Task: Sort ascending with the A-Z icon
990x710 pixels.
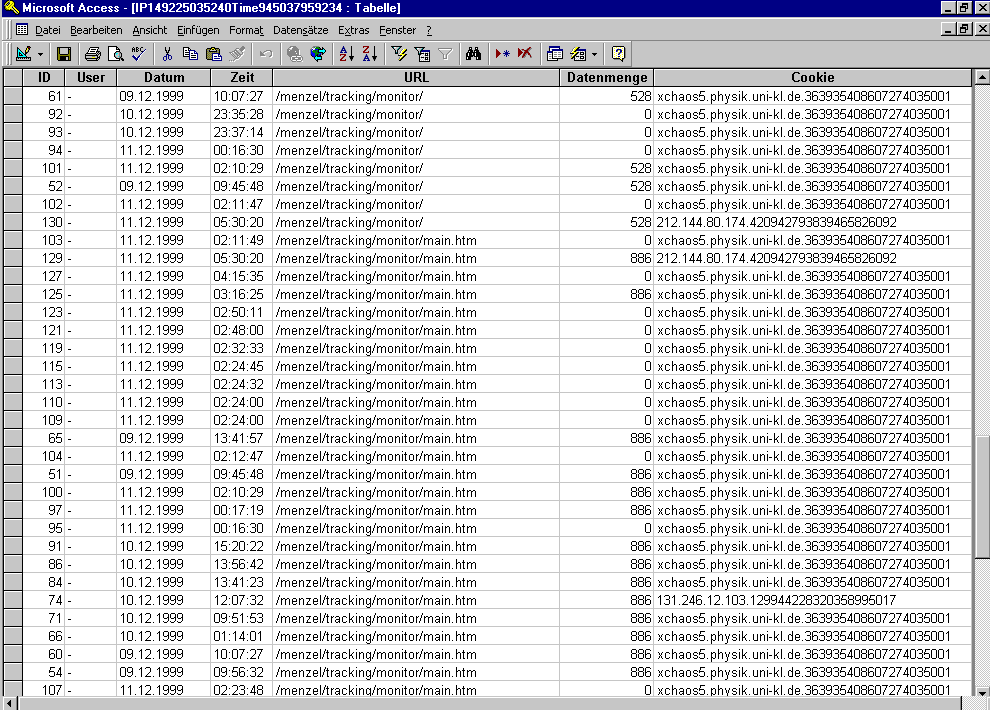Action: pos(347,54)
